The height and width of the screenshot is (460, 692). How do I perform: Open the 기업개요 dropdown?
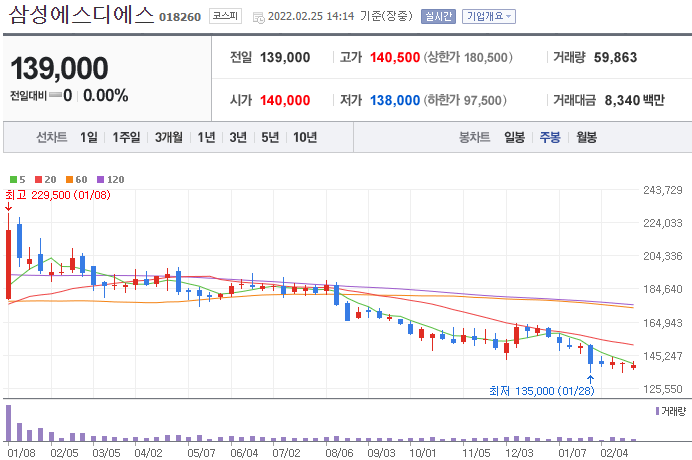[489, 16]
